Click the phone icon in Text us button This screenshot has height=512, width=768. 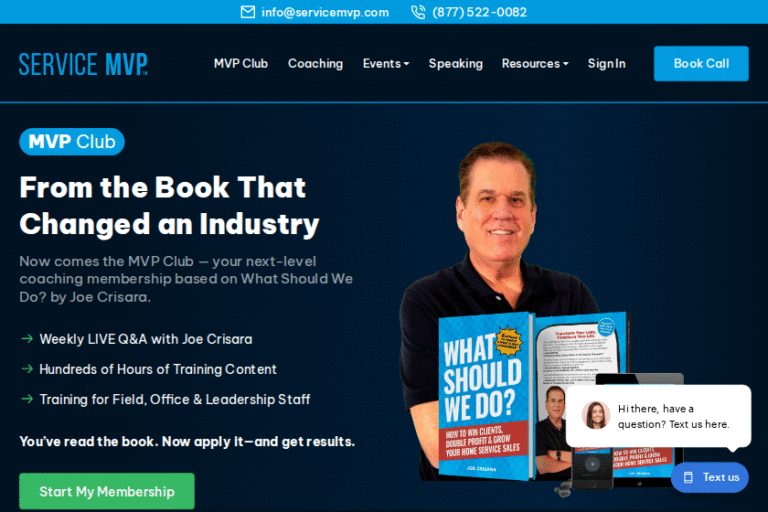coord(688,477)
